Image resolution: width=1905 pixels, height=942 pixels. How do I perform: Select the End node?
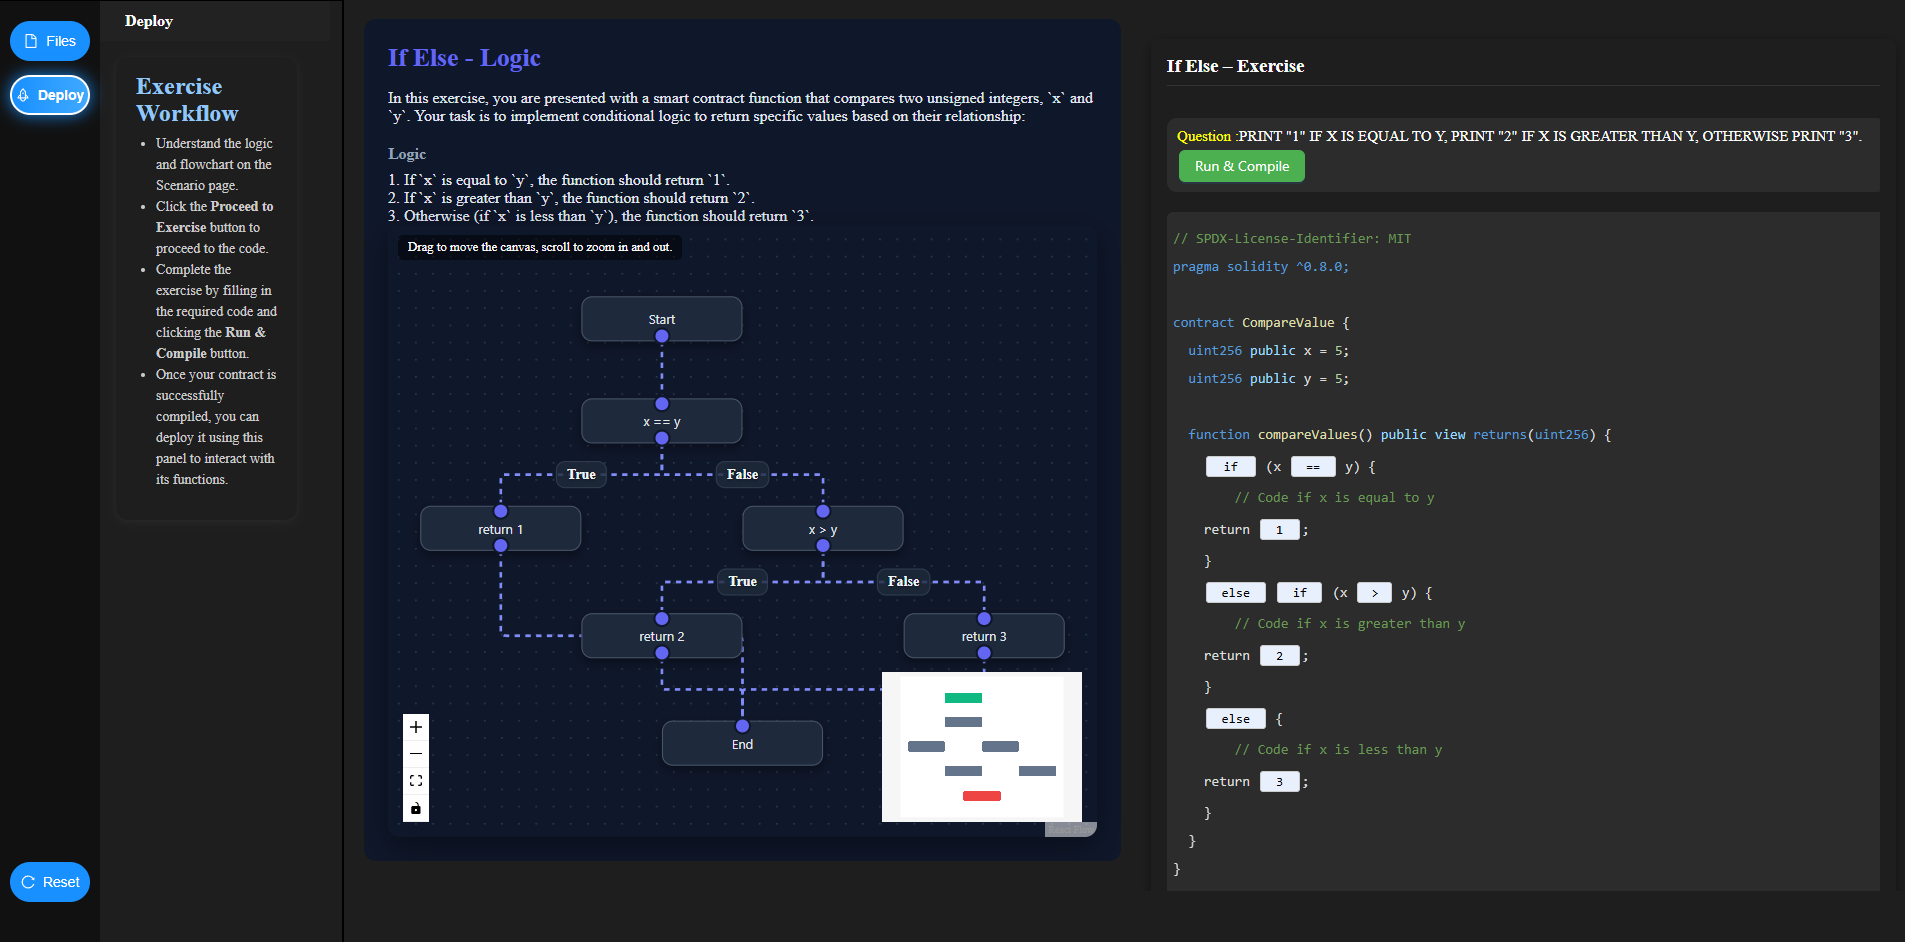[x=742, y=743]
